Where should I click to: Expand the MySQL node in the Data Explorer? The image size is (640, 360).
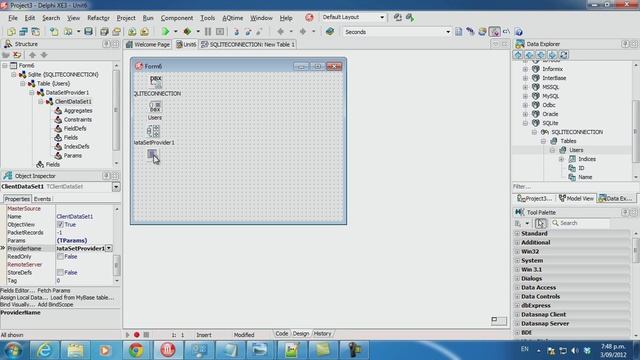525,96
